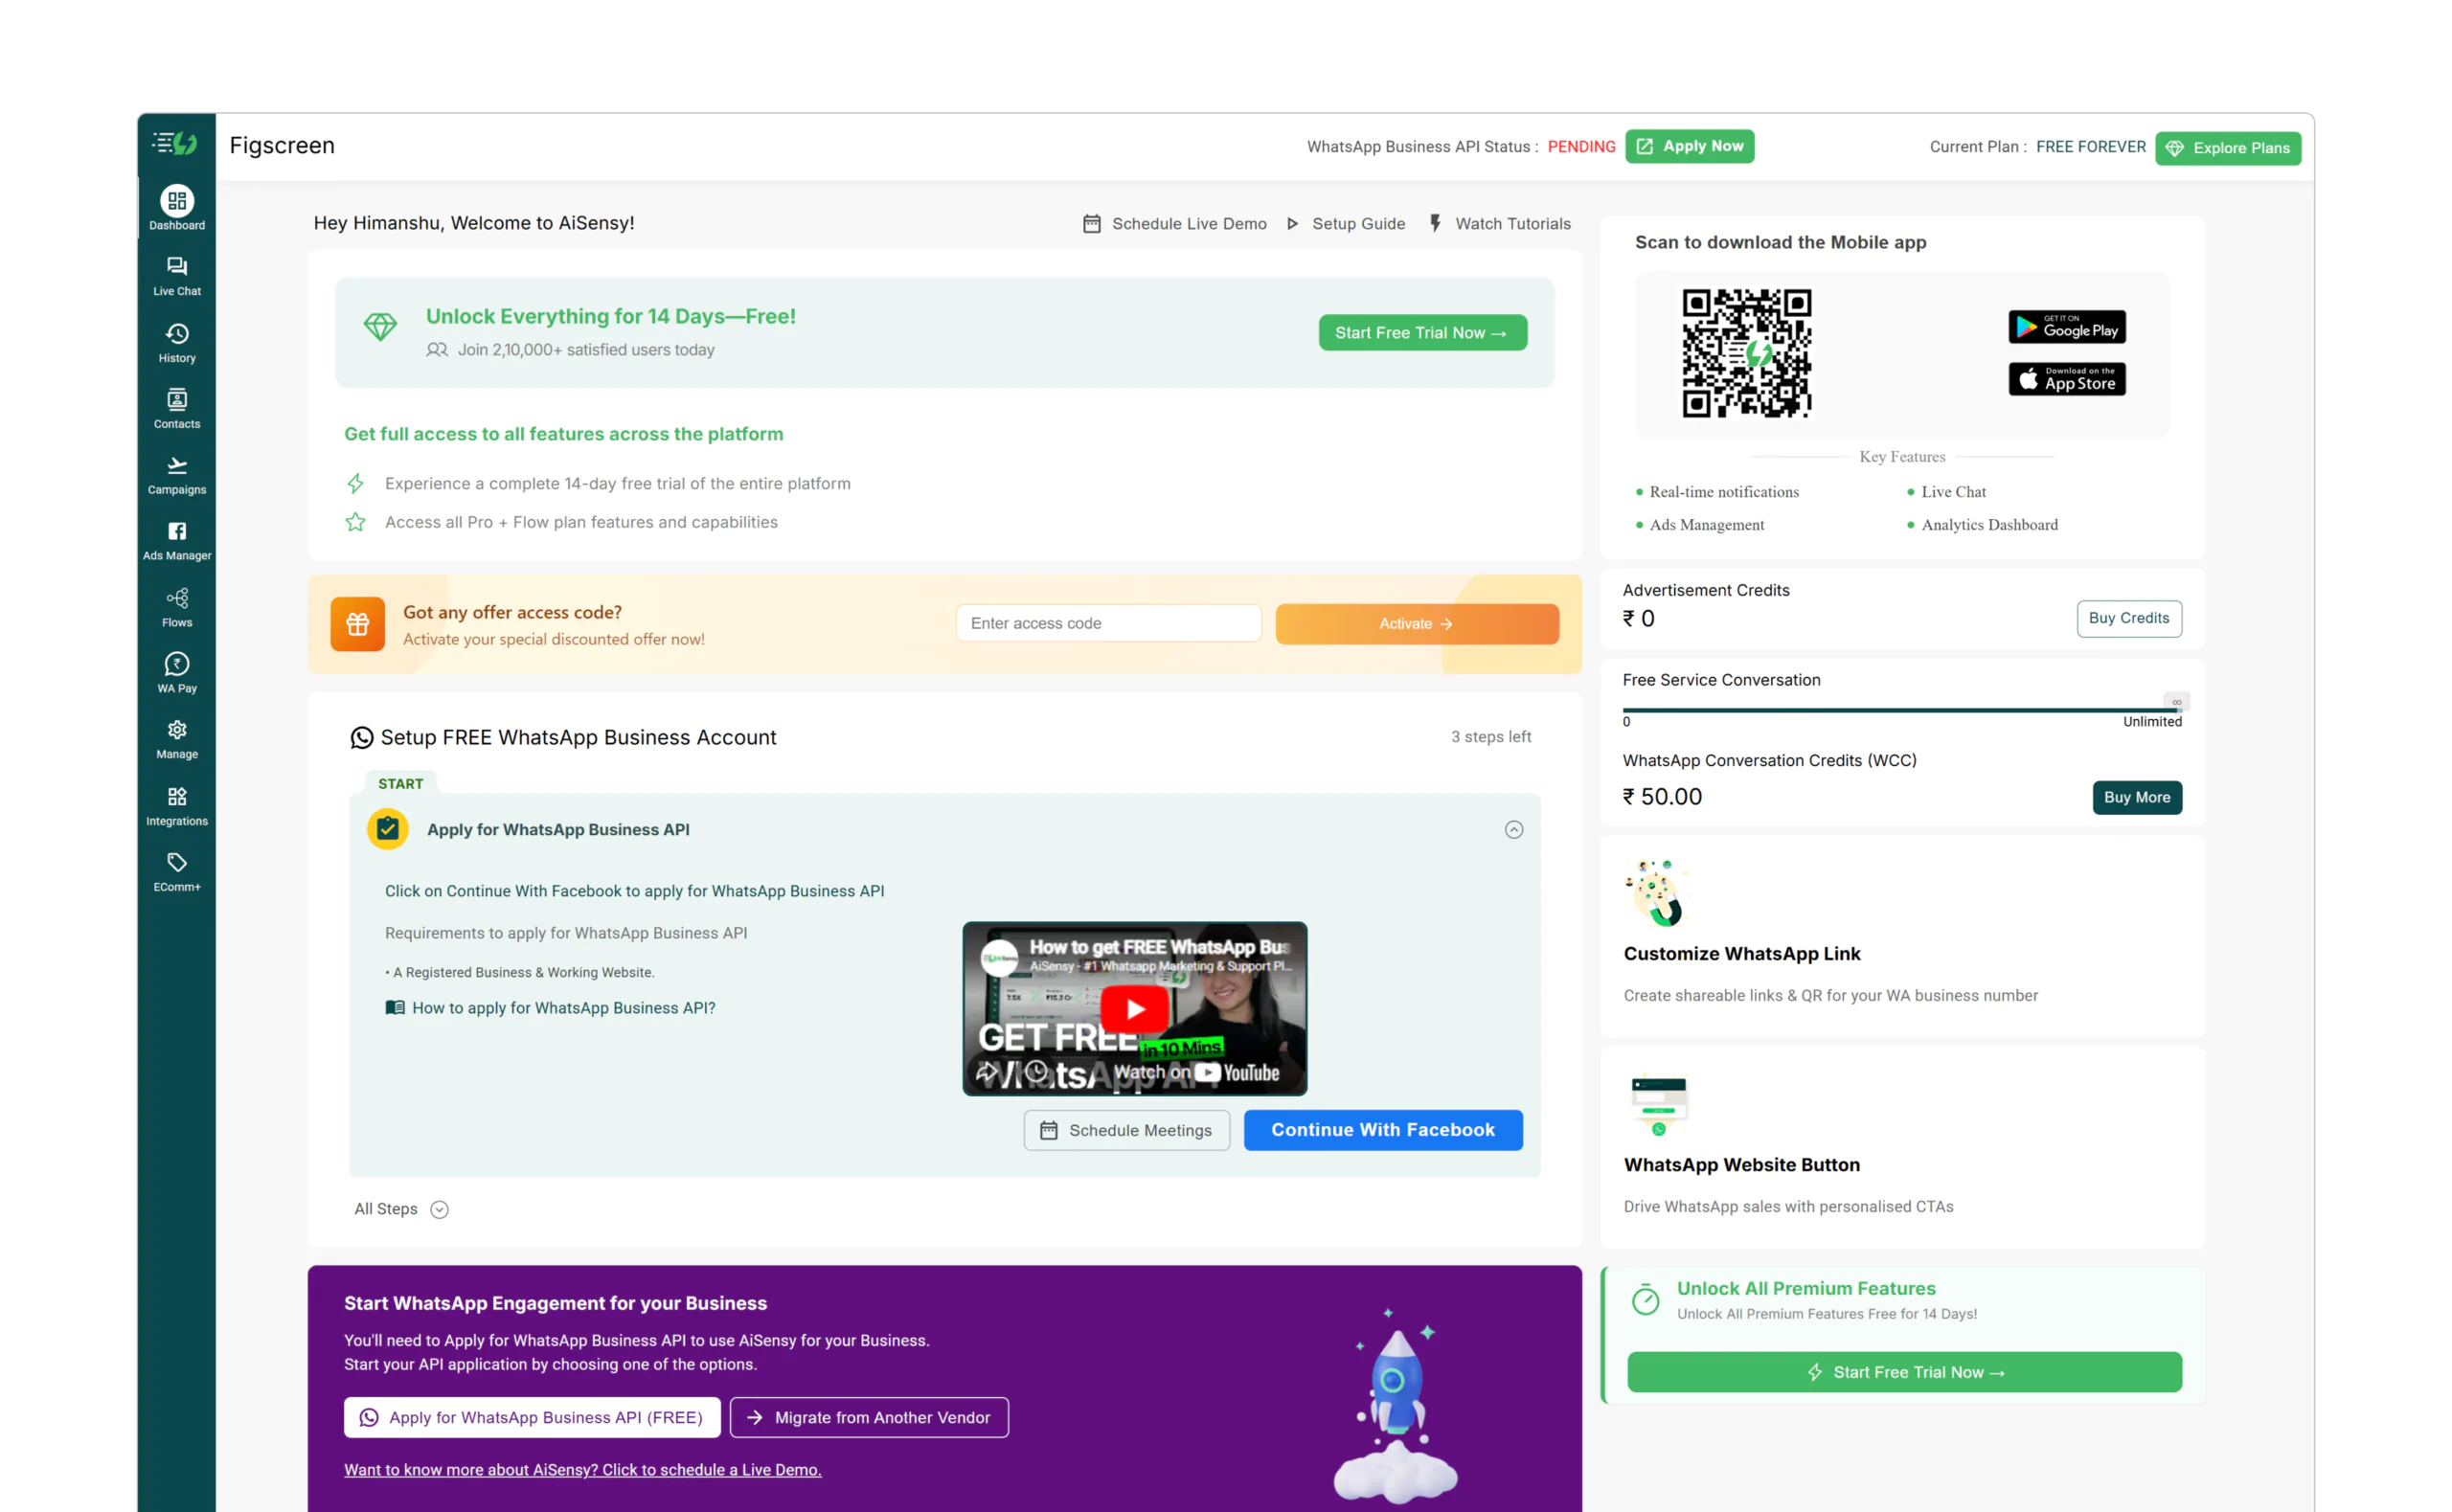This screenshot has height=1512, width=2452.
Task: Click the Setup Guide link
Action: click(1357, 224)
